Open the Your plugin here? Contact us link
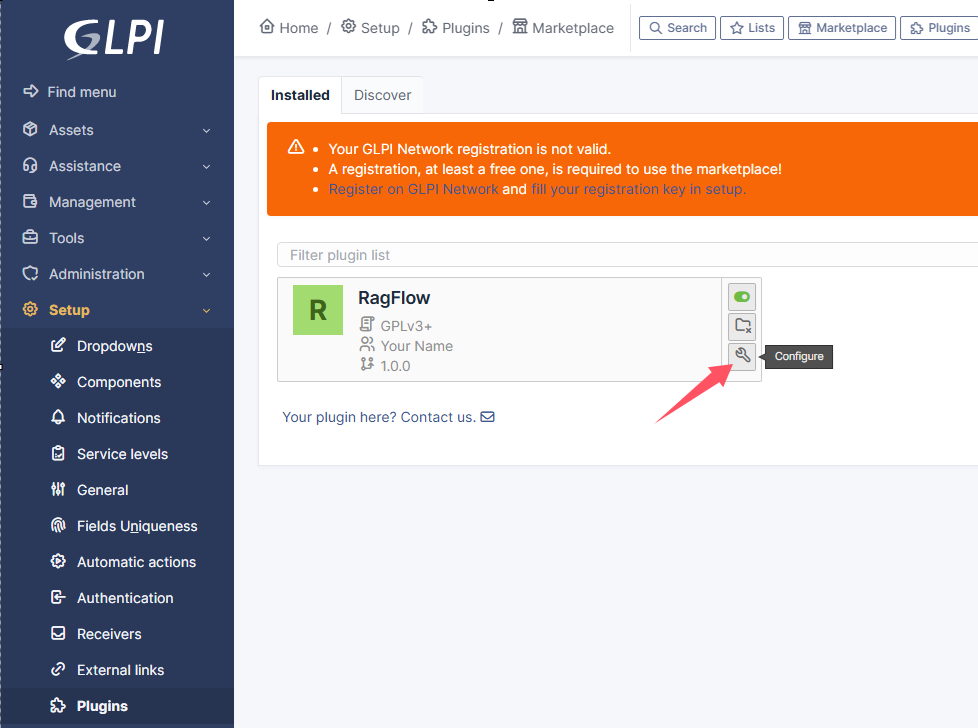This screenshot has width=978, height=728. coord(388,417)
